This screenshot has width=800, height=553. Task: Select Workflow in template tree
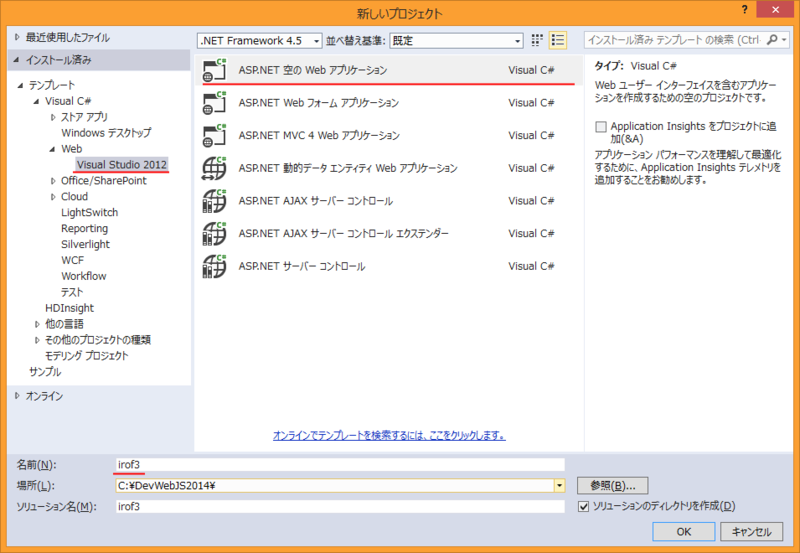coord(84,276)
